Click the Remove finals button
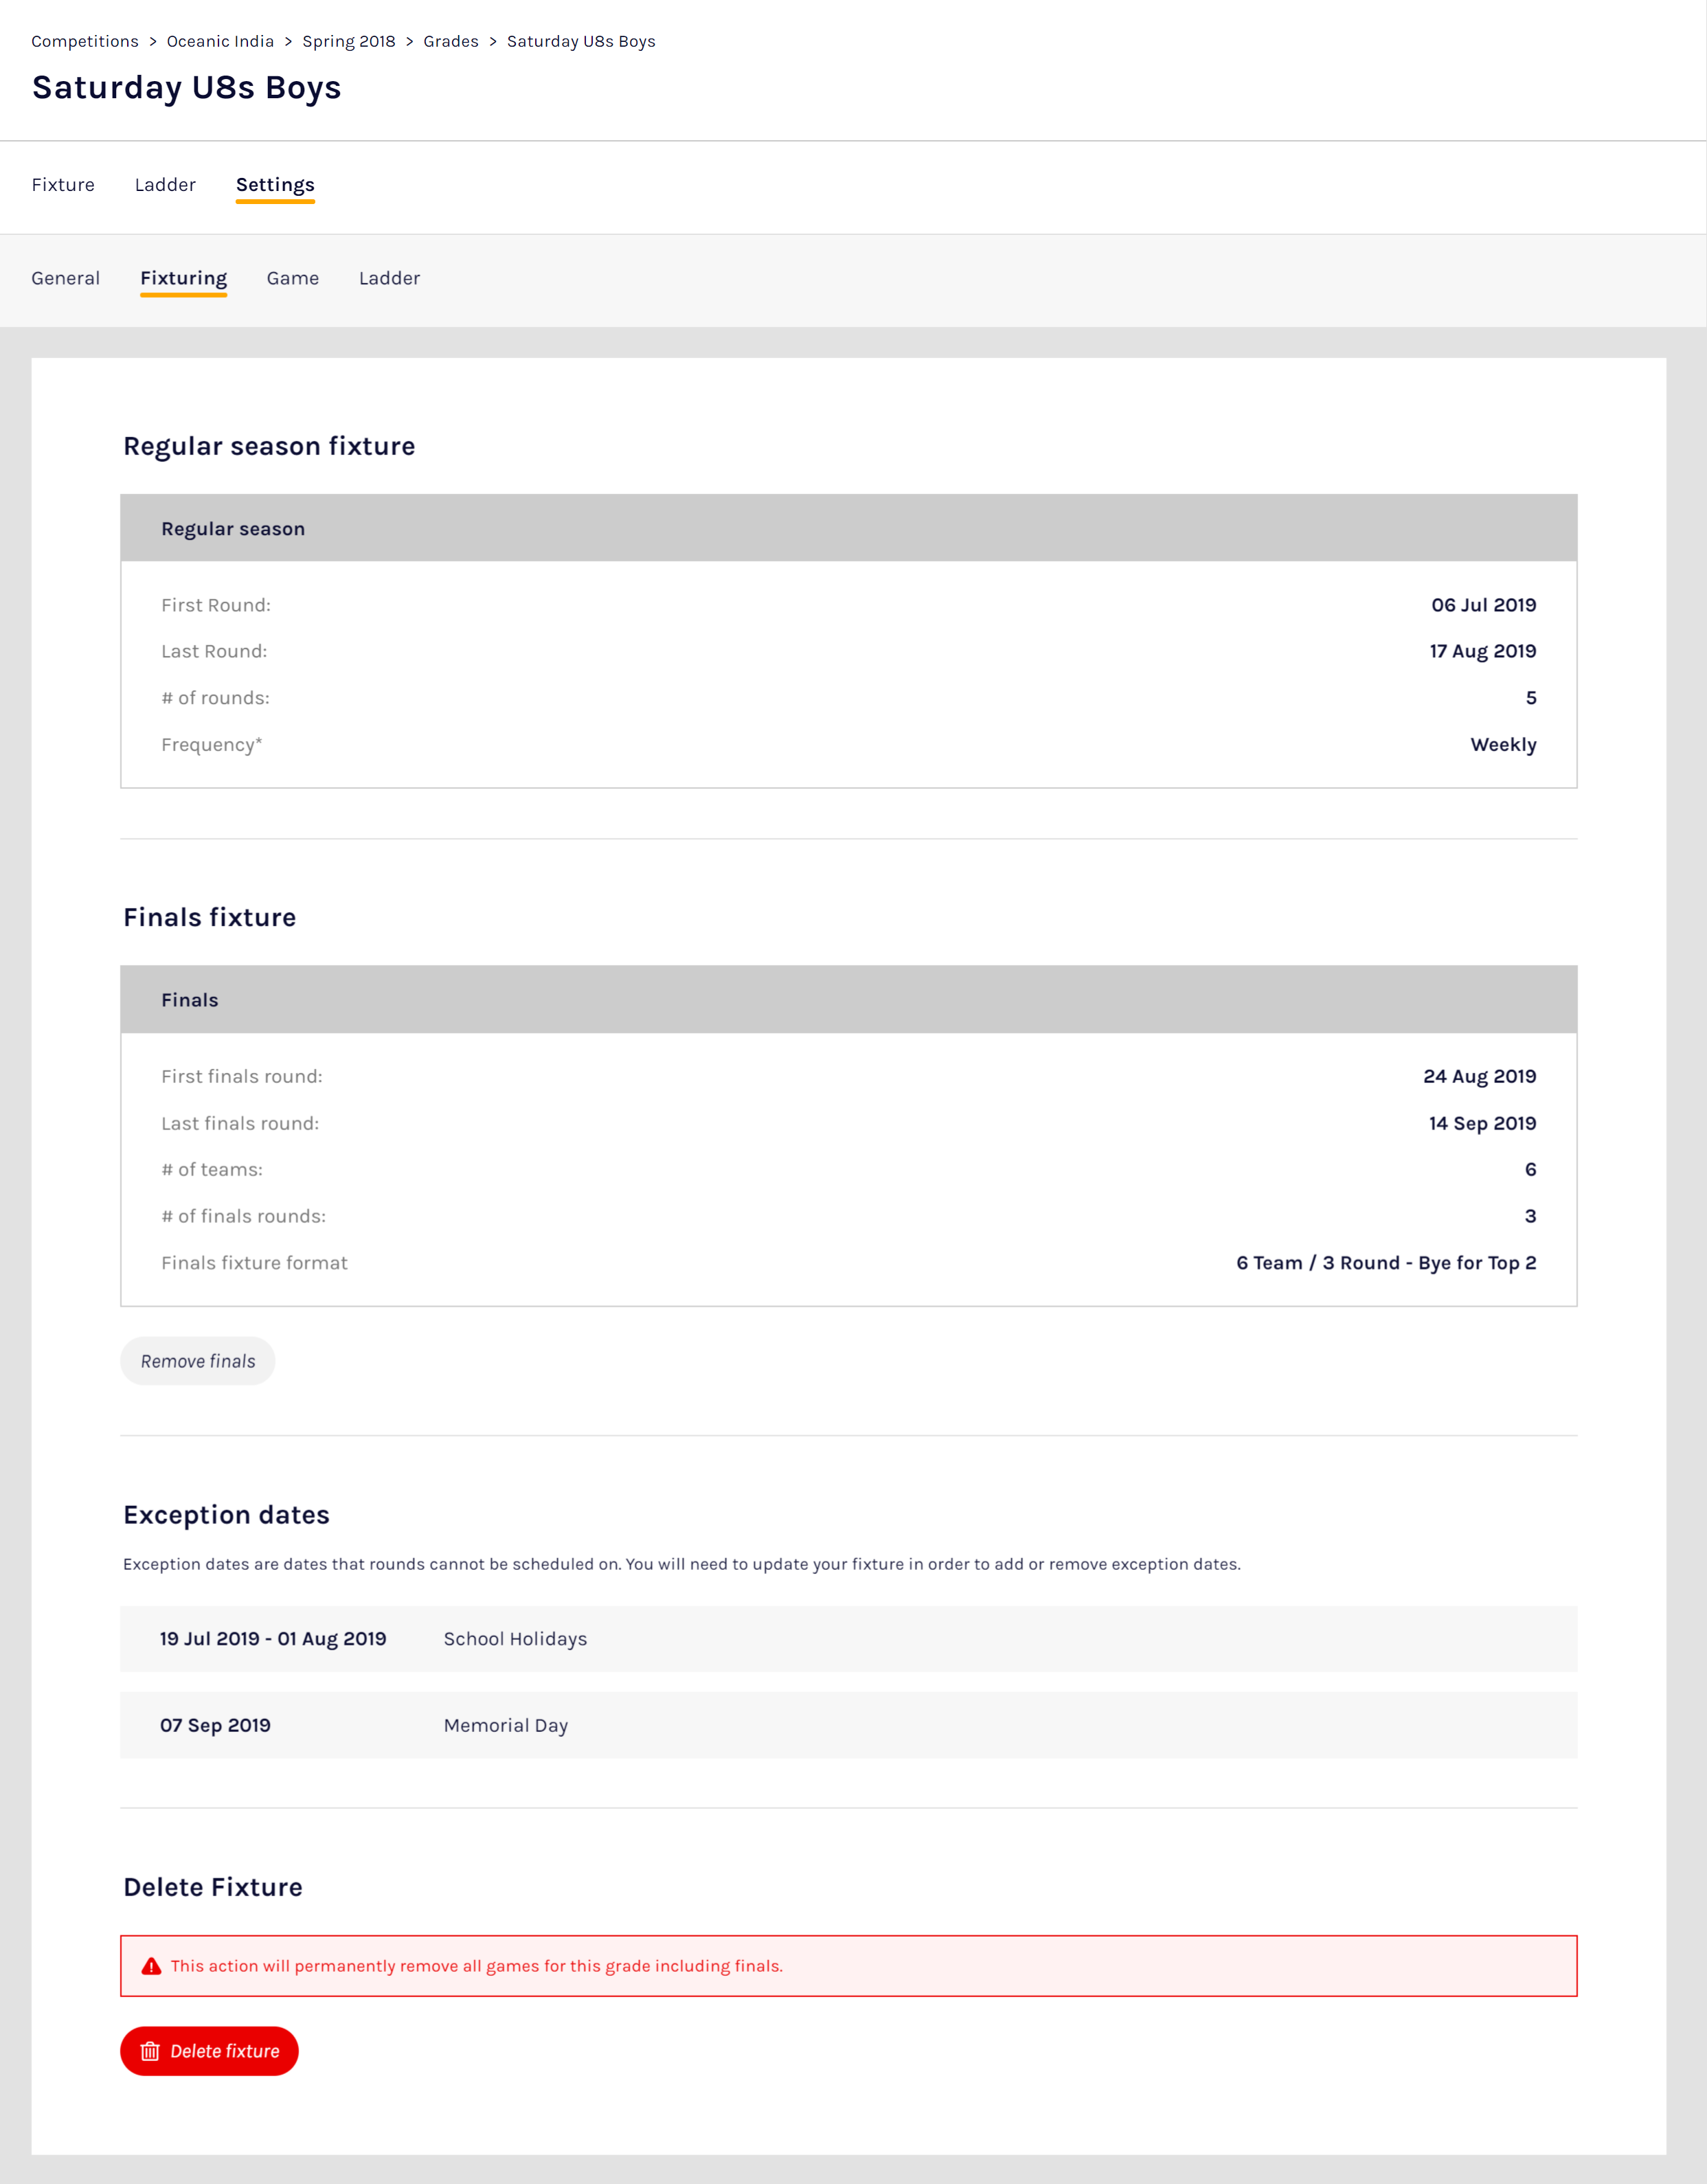 (198, 1361)
